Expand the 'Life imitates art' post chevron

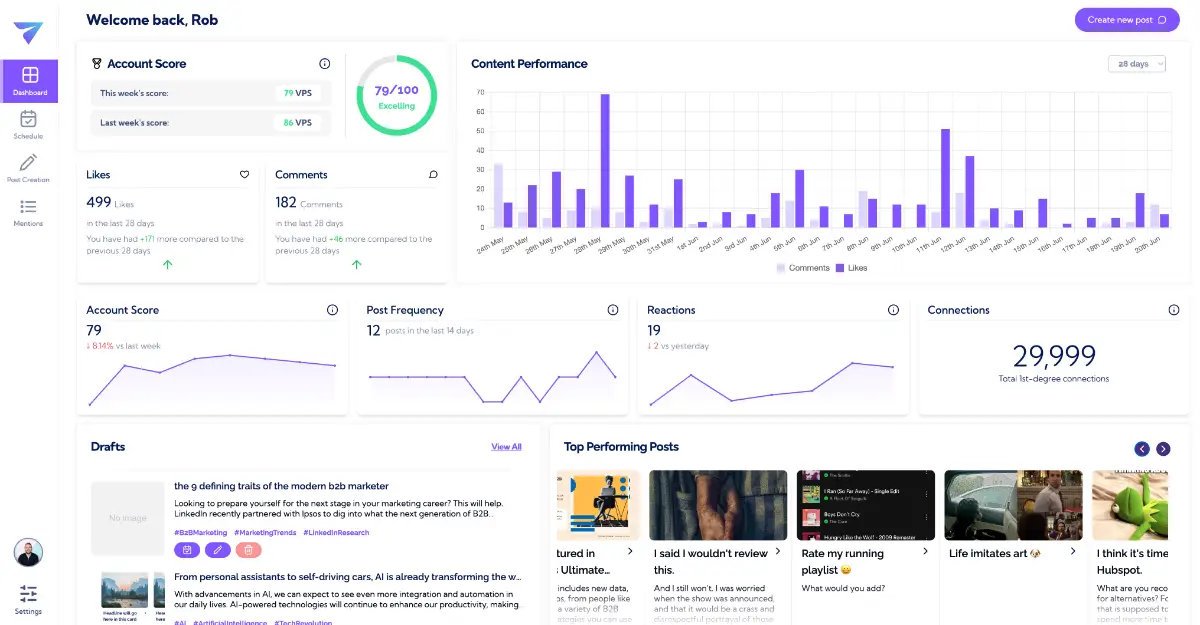click(1073, 552)
